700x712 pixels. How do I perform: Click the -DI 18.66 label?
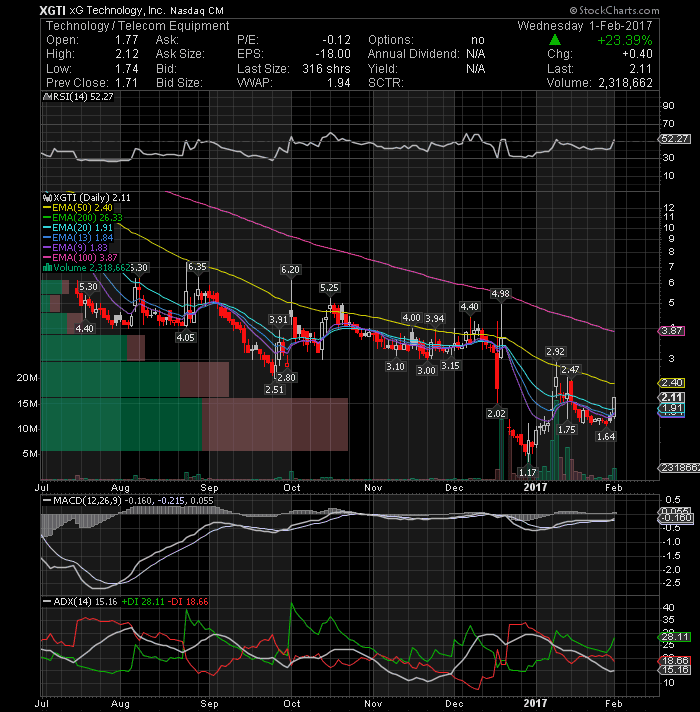(x=188, y=602)
